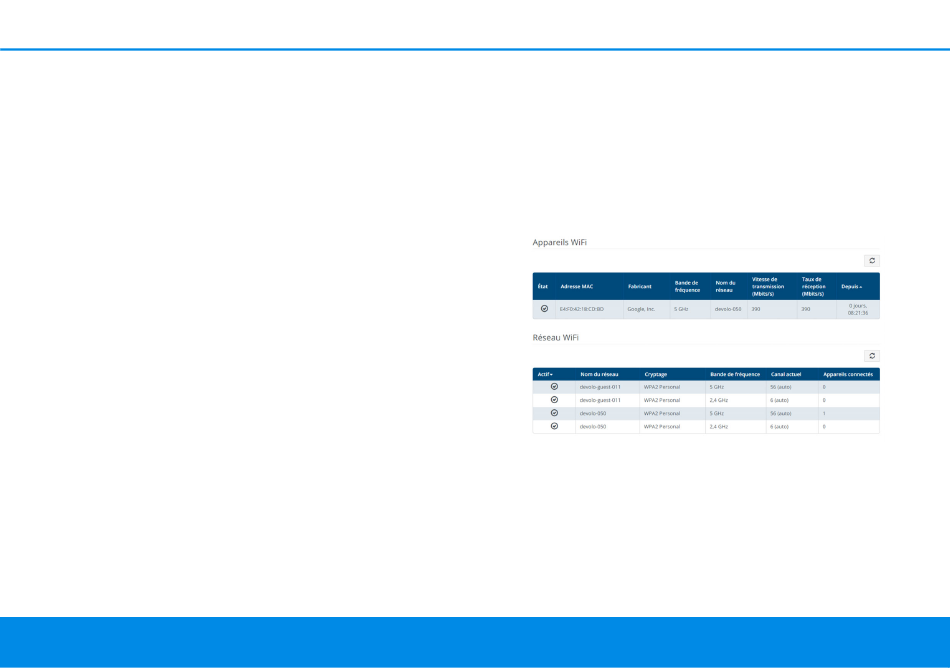The height and width of the screenshot is (668, 950).
Task: Click active check icon for devolo-guest-011 5 GHz
Action: coord(554,386)
